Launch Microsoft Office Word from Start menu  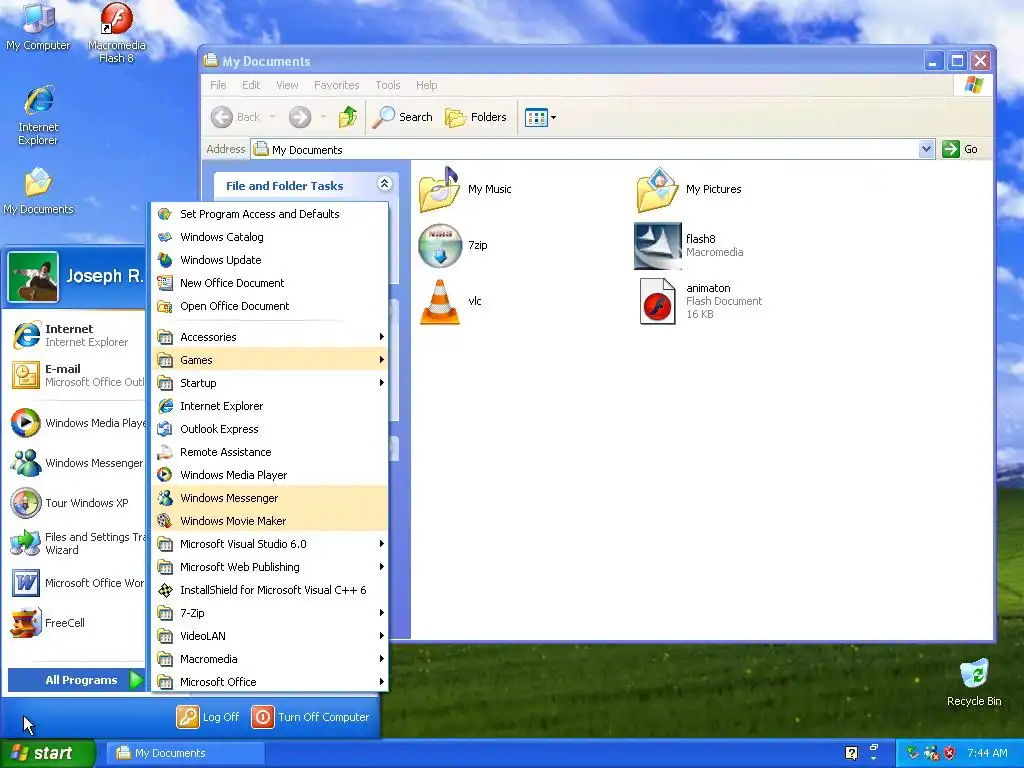coord(74,583)
